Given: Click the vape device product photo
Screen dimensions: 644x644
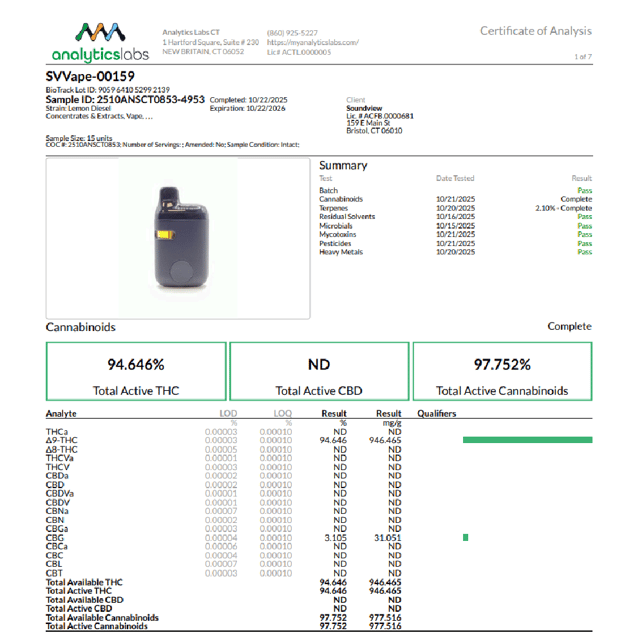Looking at the screenshot, I should pyautogui.click(x=178, y=239).
